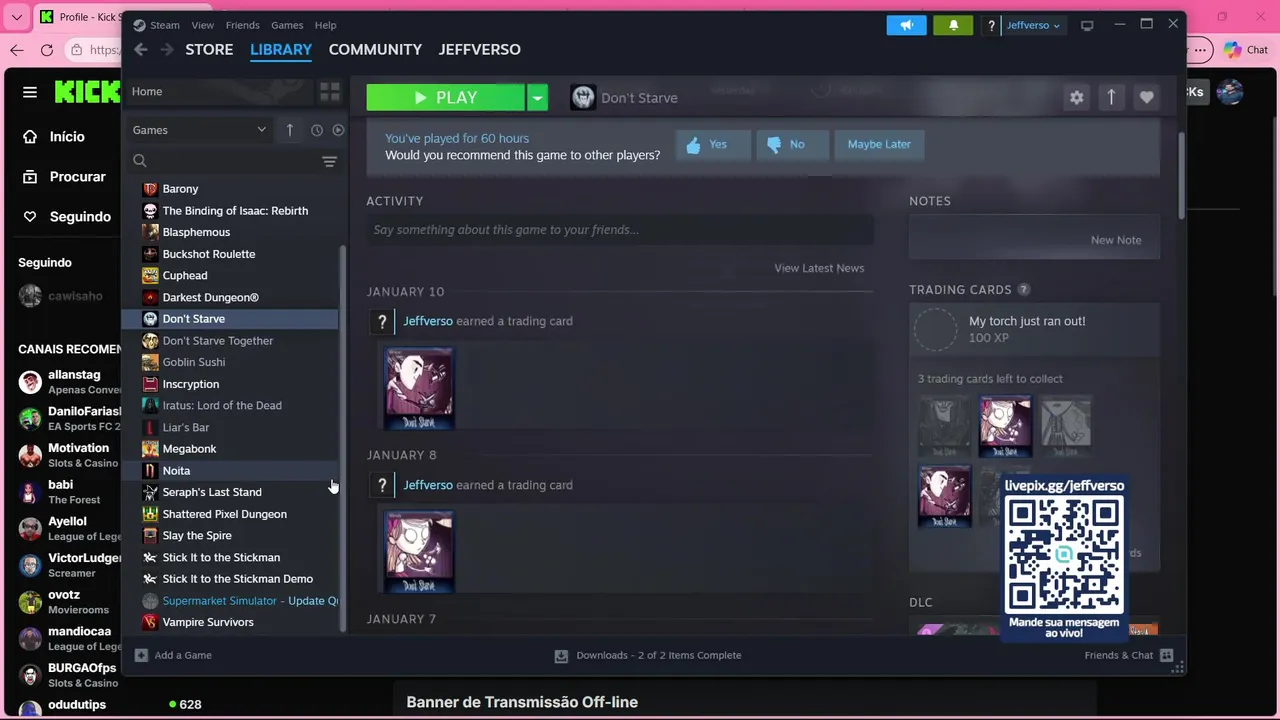Open advanced filter options icon
This screenshot has height=720, width=1280.
point(329,161)
